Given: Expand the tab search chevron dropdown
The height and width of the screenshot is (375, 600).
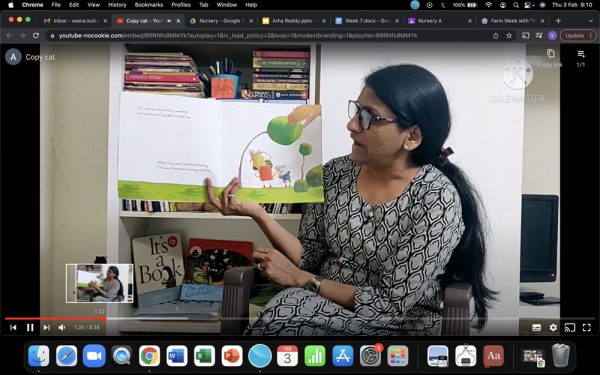Looking at the screenshot, I should tap(590, 21).
